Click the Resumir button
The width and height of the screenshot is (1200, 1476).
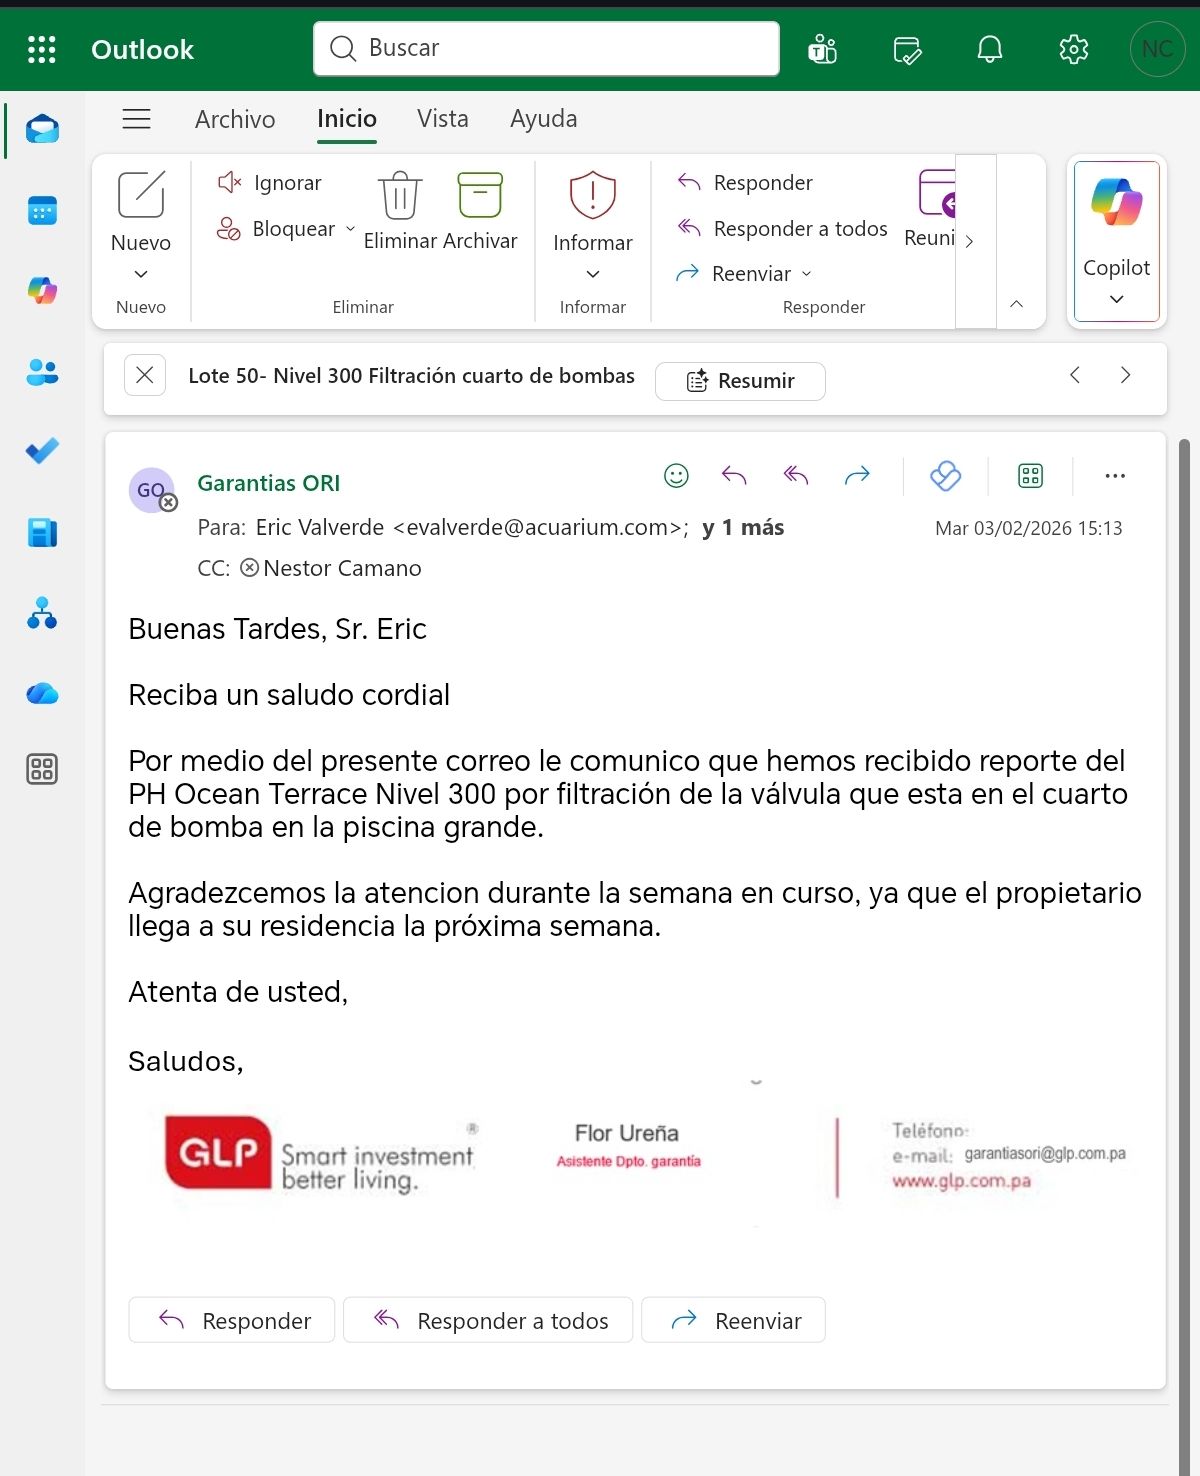[x=740, y=381]
